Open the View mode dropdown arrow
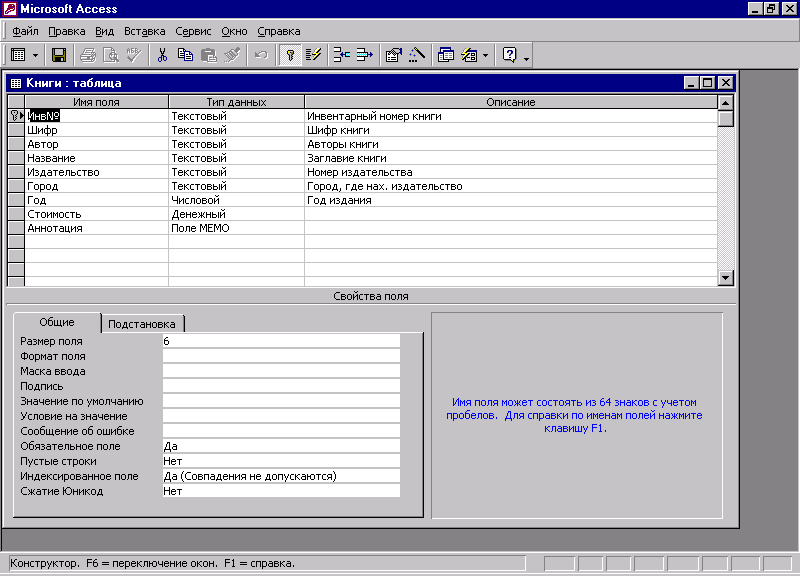The width and height of the screenshot is (800, 576). [35, 55]
